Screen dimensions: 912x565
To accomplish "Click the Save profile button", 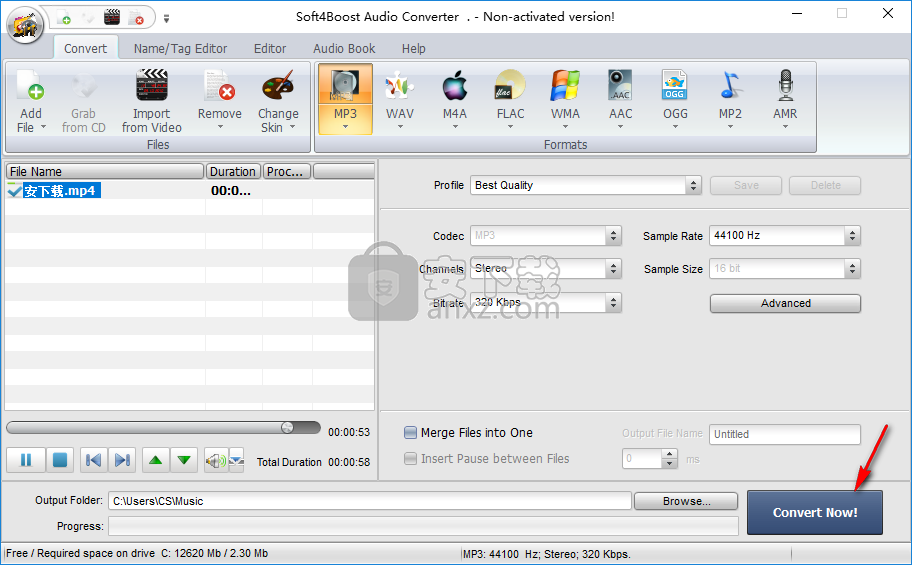I will [x=746, y=186].
